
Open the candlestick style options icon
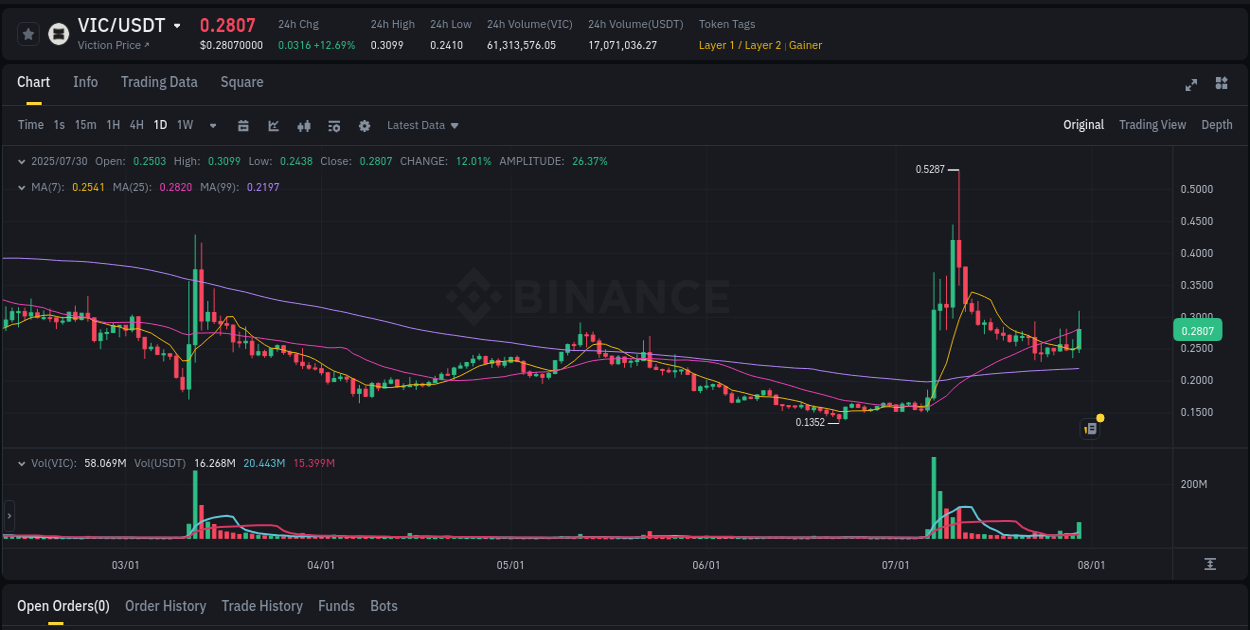tap(303, 125)
